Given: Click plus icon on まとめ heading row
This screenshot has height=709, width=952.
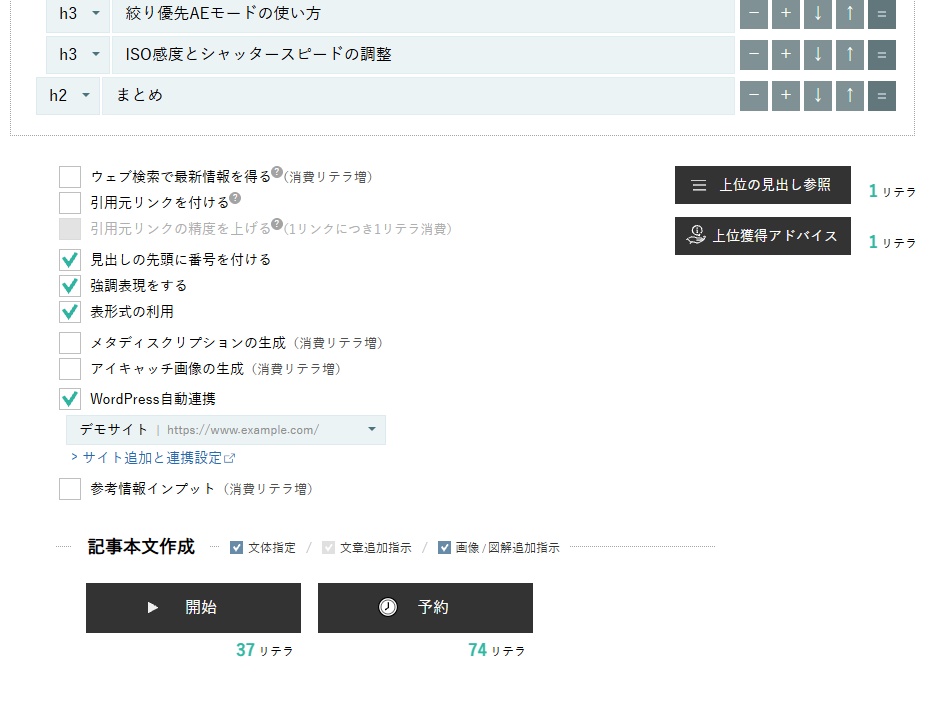Looking at the screenshot, I should click(786, 95).
